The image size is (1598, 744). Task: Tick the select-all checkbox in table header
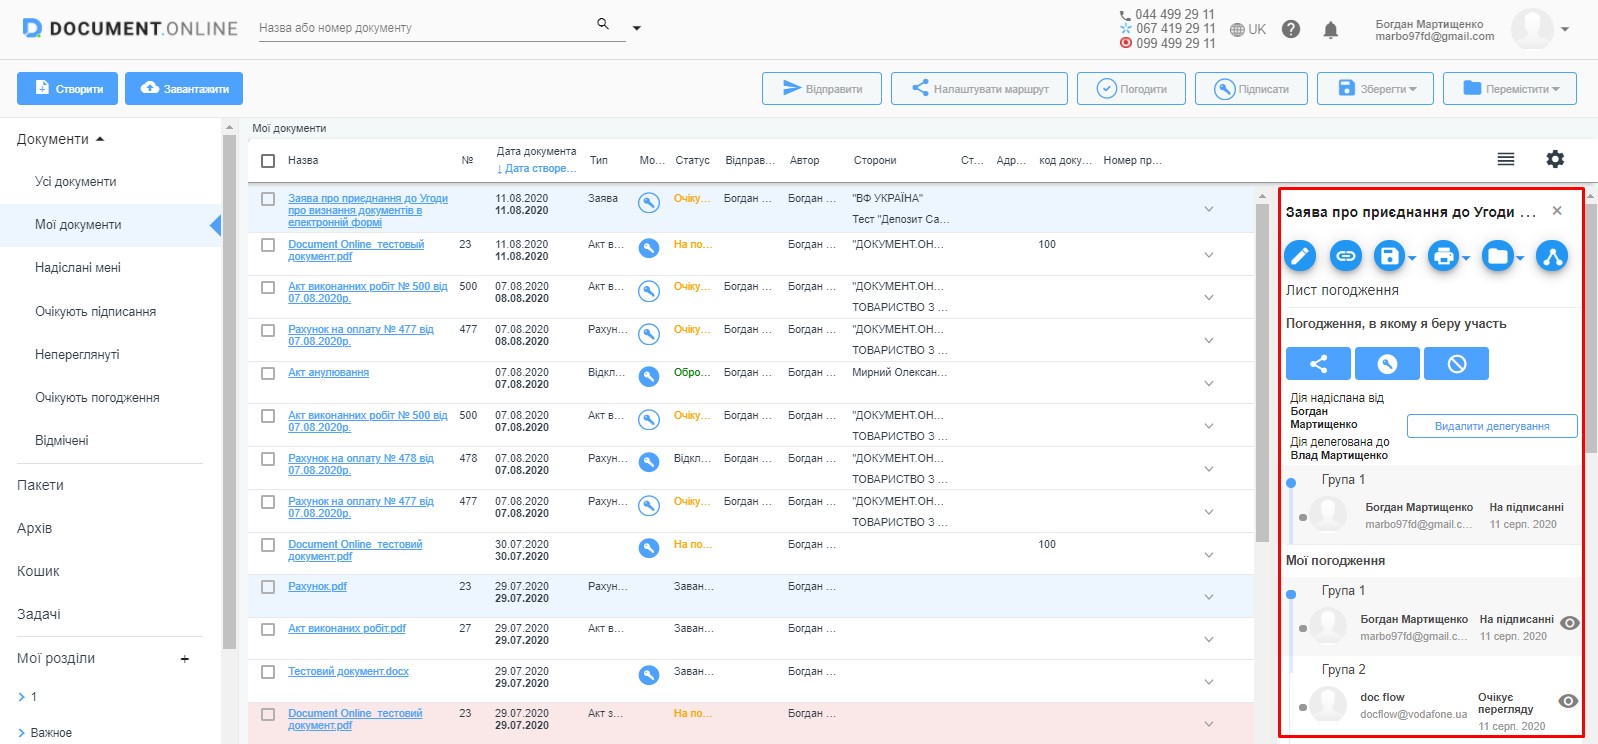268,160
